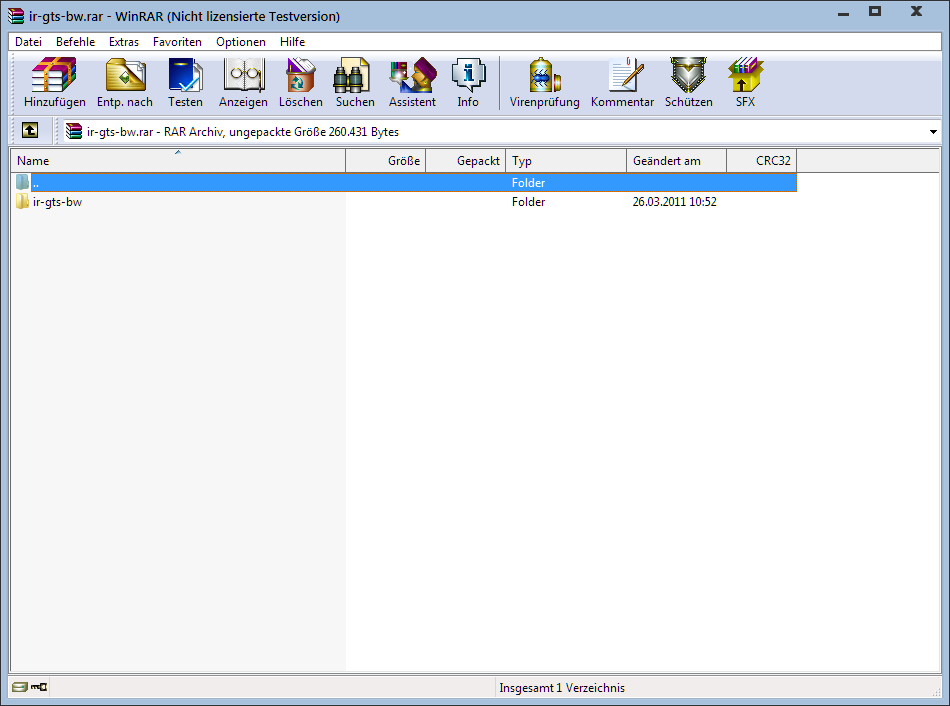Open the Anzeigen viewer icon
This screenshot has width=950, height=706.
pos(243,82)
